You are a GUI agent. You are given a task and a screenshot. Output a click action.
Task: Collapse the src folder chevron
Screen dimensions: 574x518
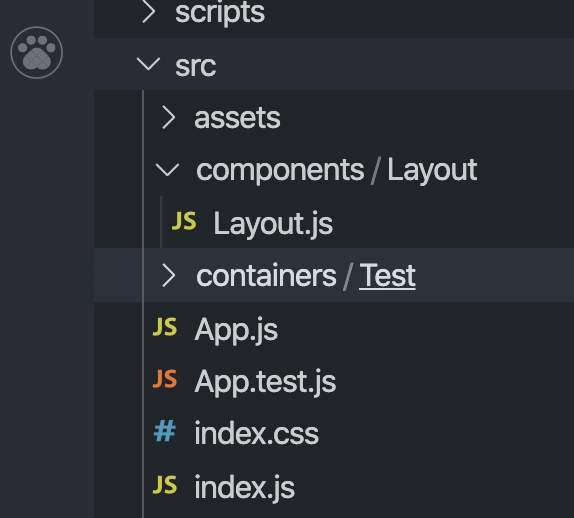(x=148, y=64)
